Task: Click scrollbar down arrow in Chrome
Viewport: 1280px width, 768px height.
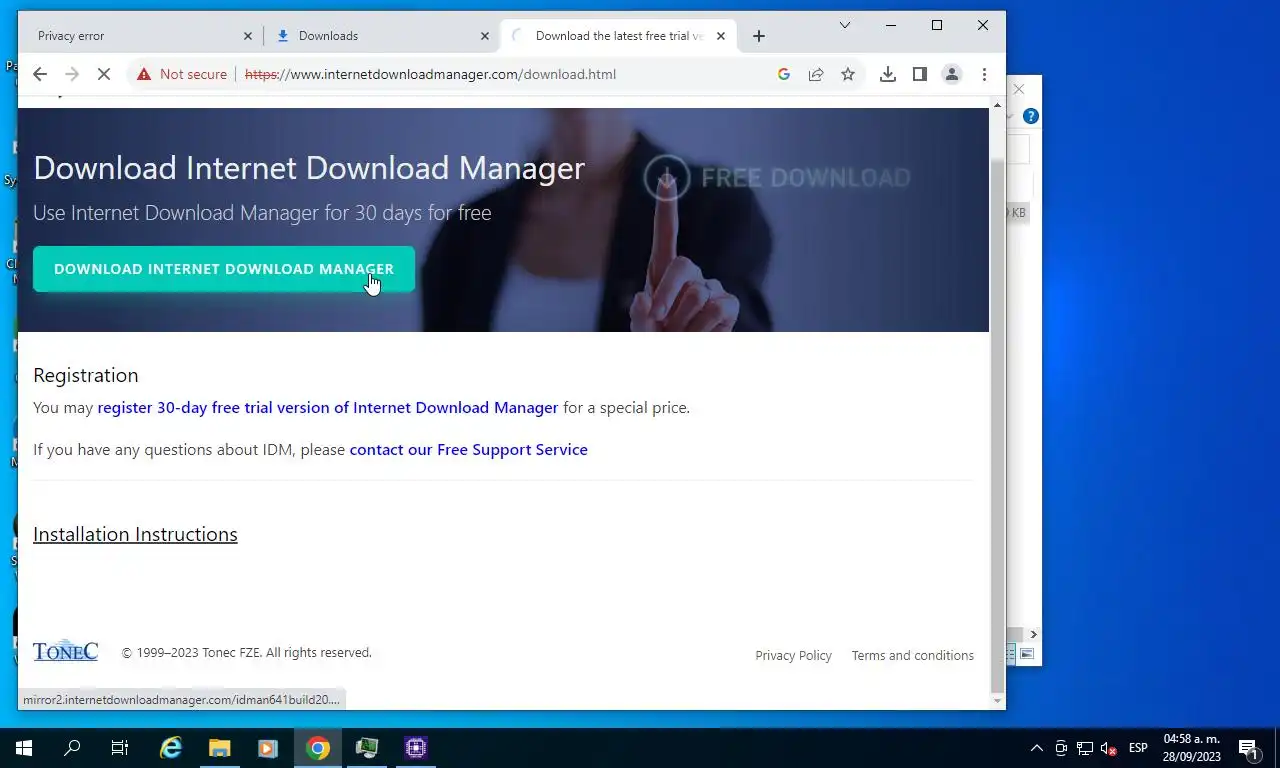Action: (997, 701)
